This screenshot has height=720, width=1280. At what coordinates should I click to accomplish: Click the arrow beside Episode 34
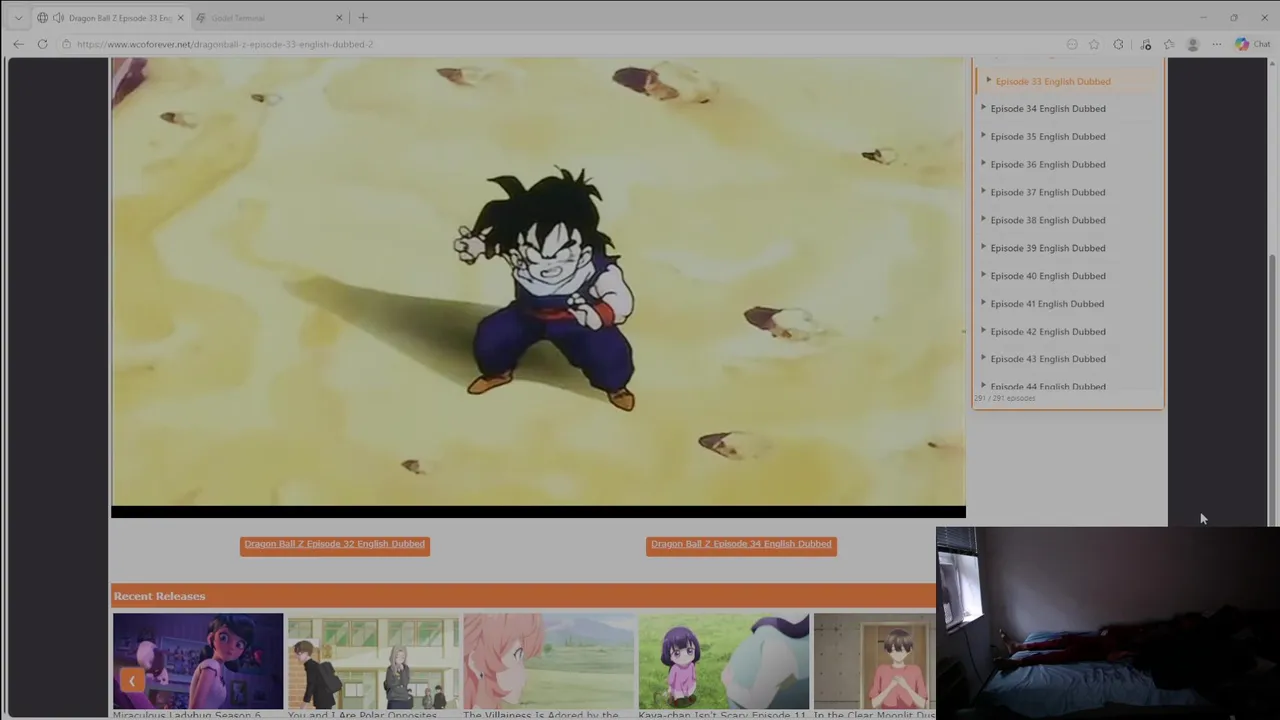pos(983,107)
